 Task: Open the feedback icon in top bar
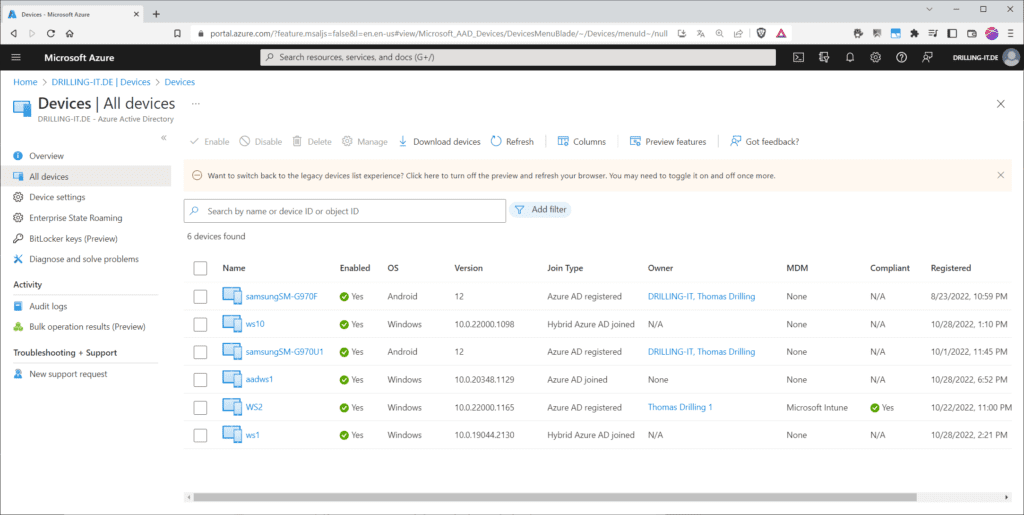tap(927, 57)
